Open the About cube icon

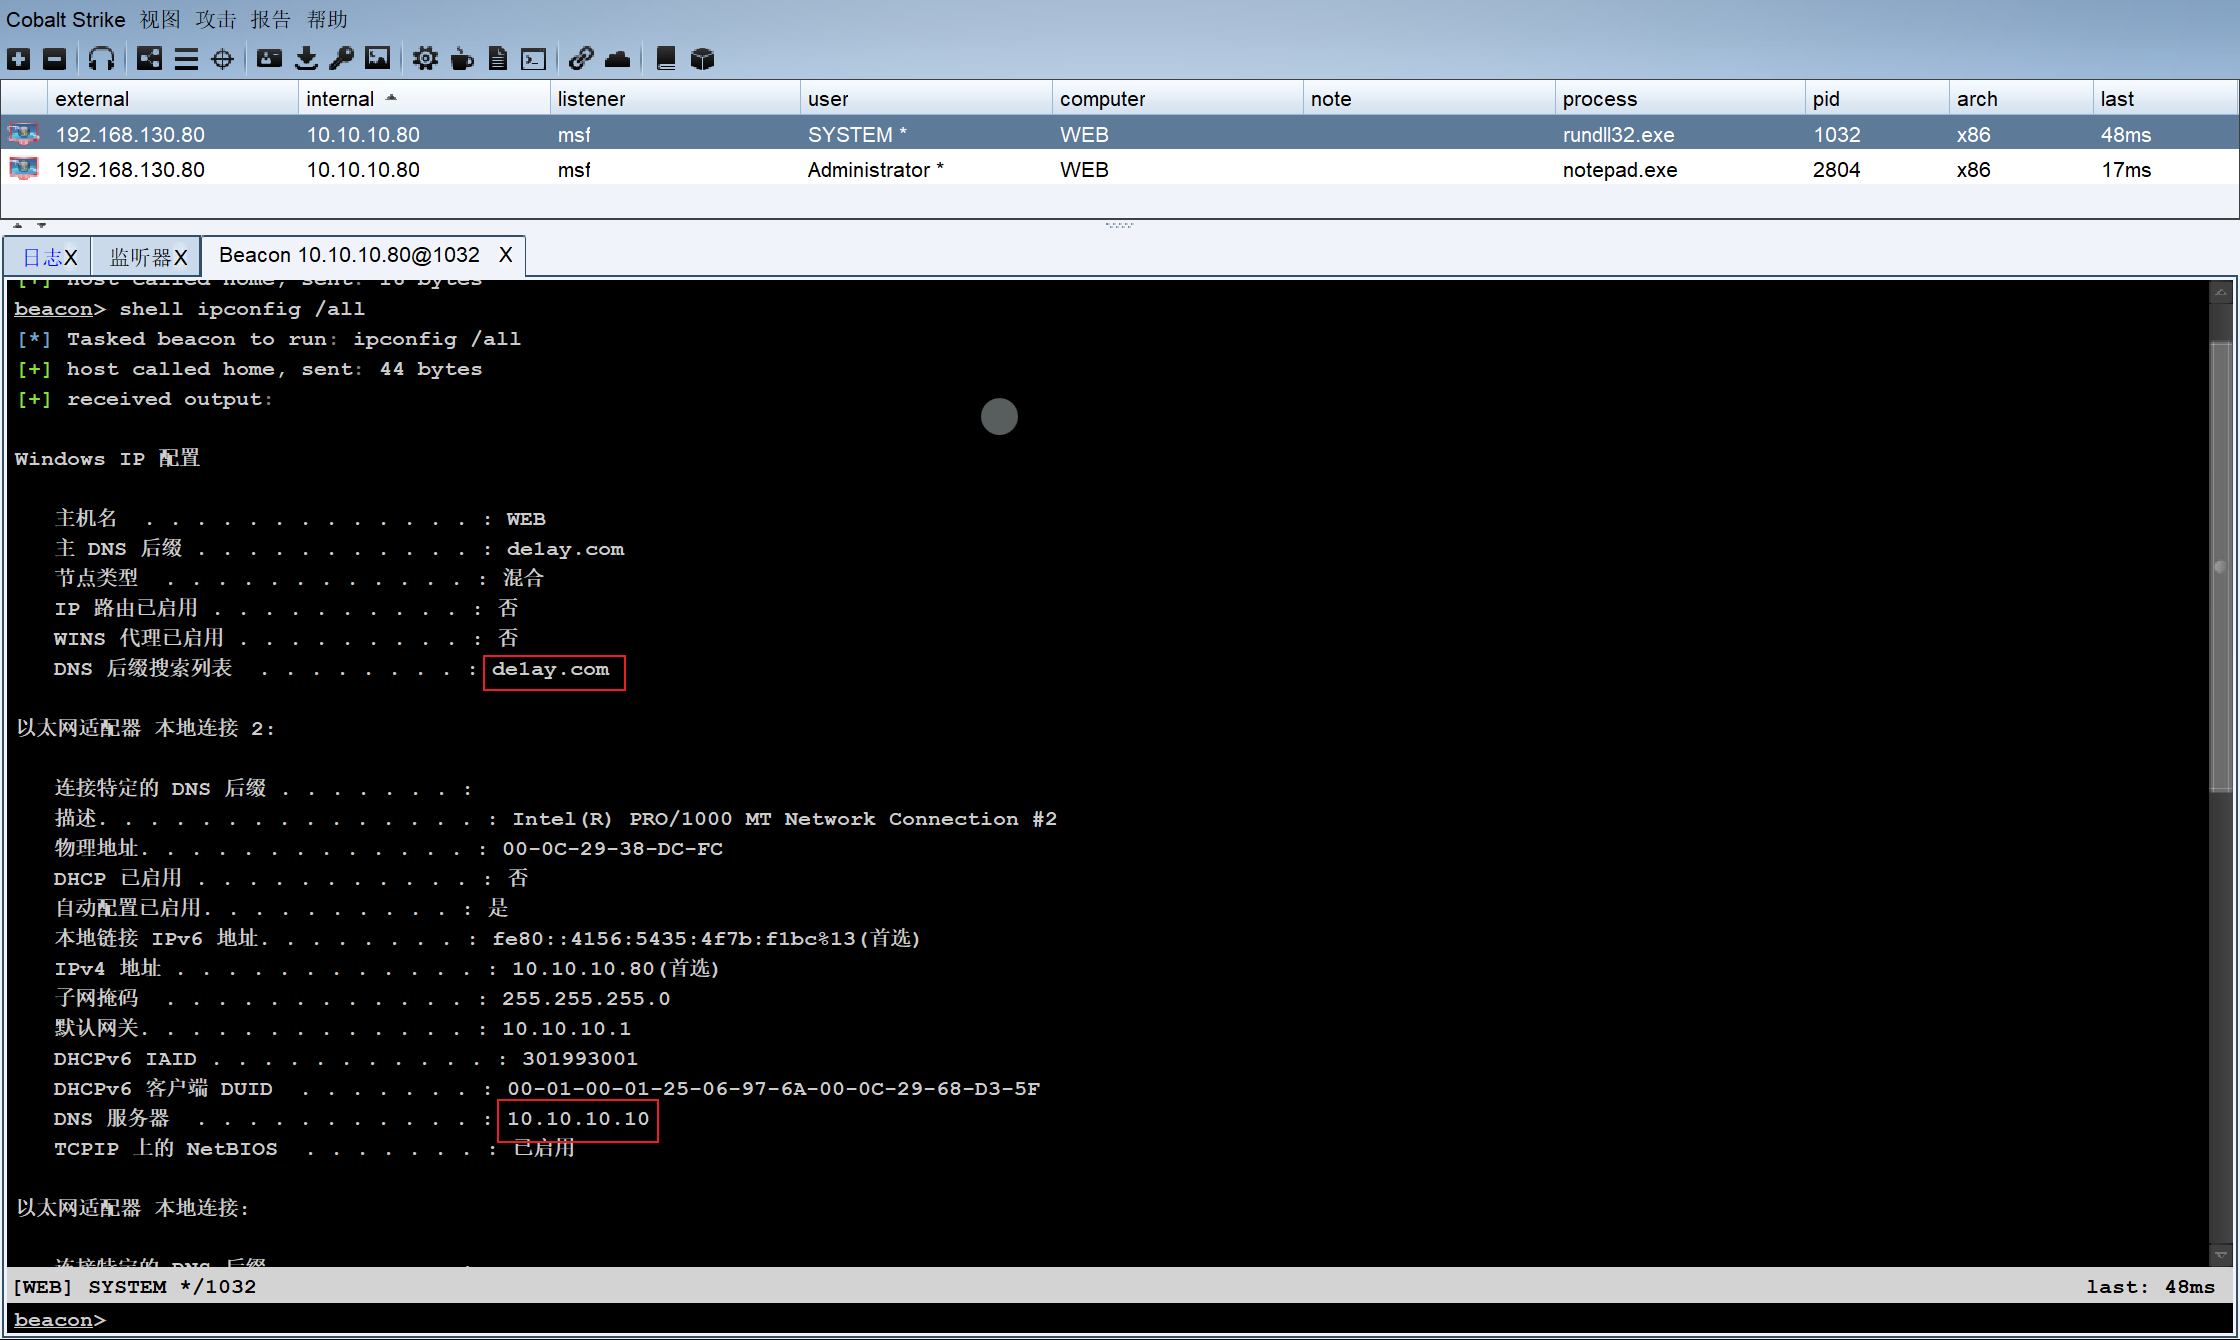[x=703, y=59]
